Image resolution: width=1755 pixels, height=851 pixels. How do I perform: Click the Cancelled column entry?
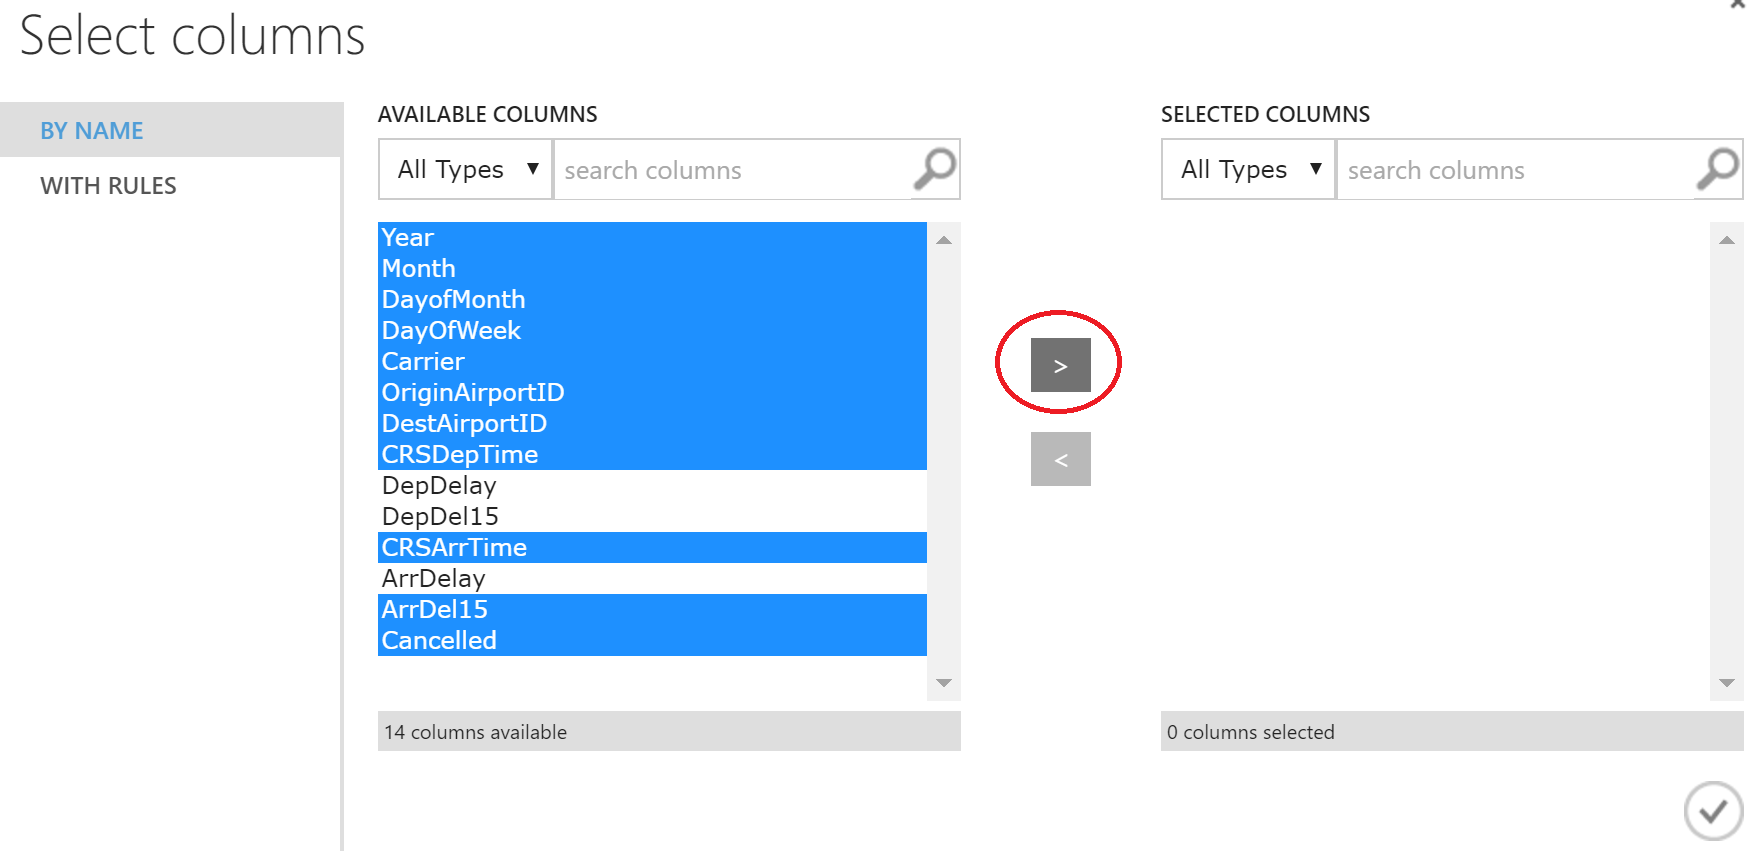pyautogui.click(x=440, y=641)
